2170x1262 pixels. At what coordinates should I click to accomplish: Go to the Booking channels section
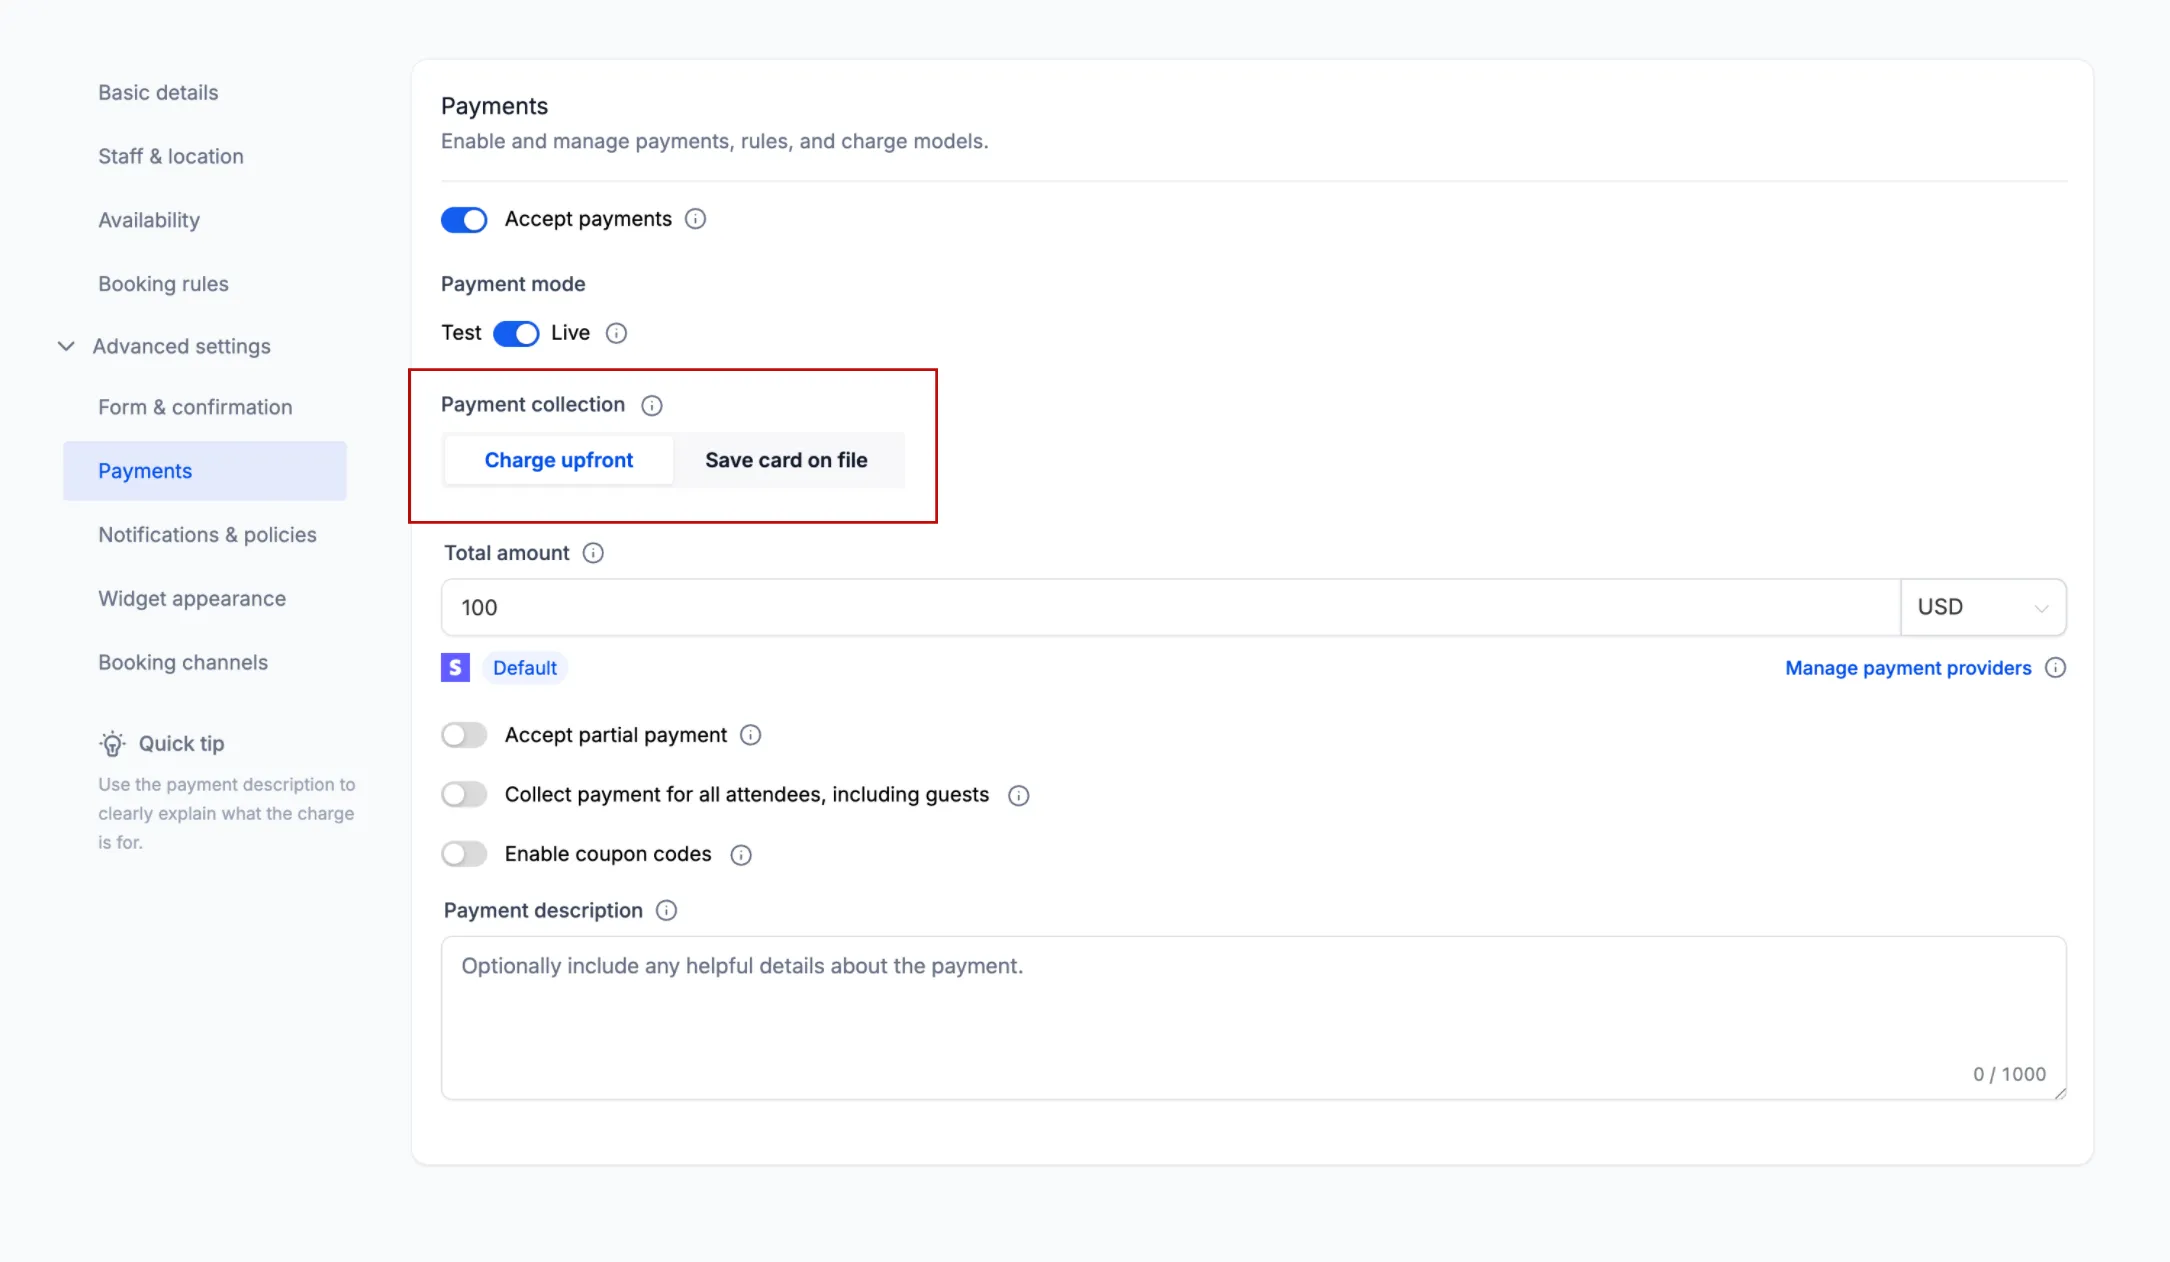coord(183,663)
